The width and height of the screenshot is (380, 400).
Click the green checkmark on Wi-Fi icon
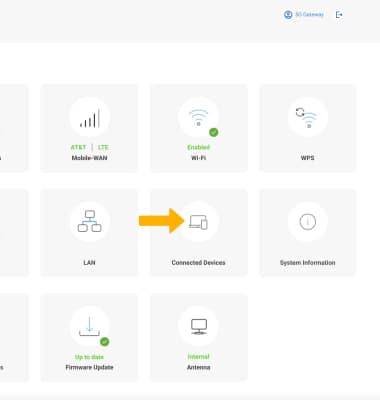[214, 132]
